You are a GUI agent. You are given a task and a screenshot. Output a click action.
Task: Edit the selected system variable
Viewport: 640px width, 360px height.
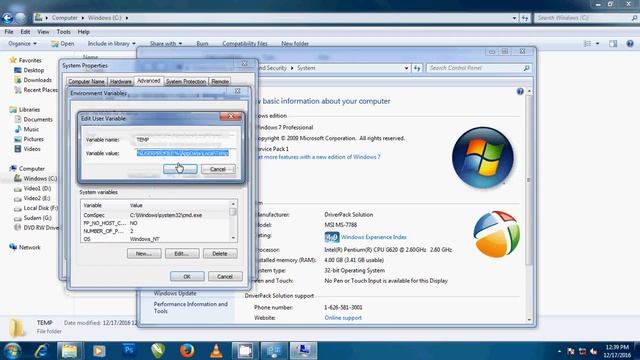[182, 253]
